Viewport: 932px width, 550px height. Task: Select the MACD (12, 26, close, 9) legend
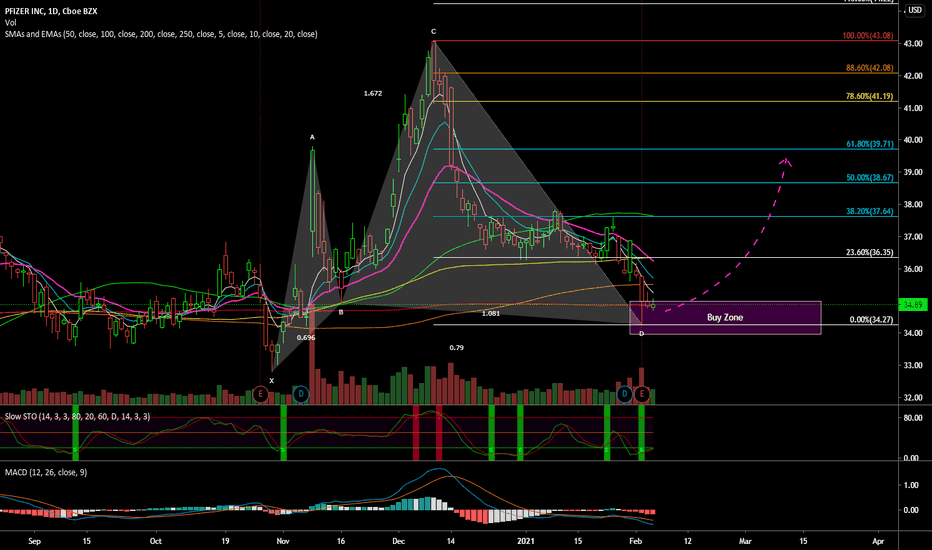[46, 472]
